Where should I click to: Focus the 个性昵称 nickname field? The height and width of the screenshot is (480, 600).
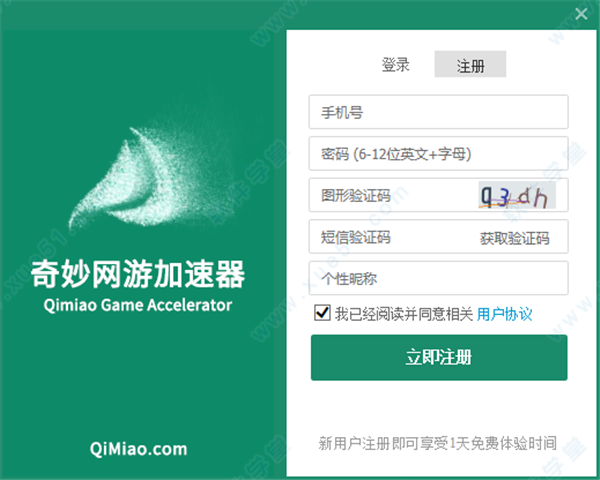[x=439, y=278]
